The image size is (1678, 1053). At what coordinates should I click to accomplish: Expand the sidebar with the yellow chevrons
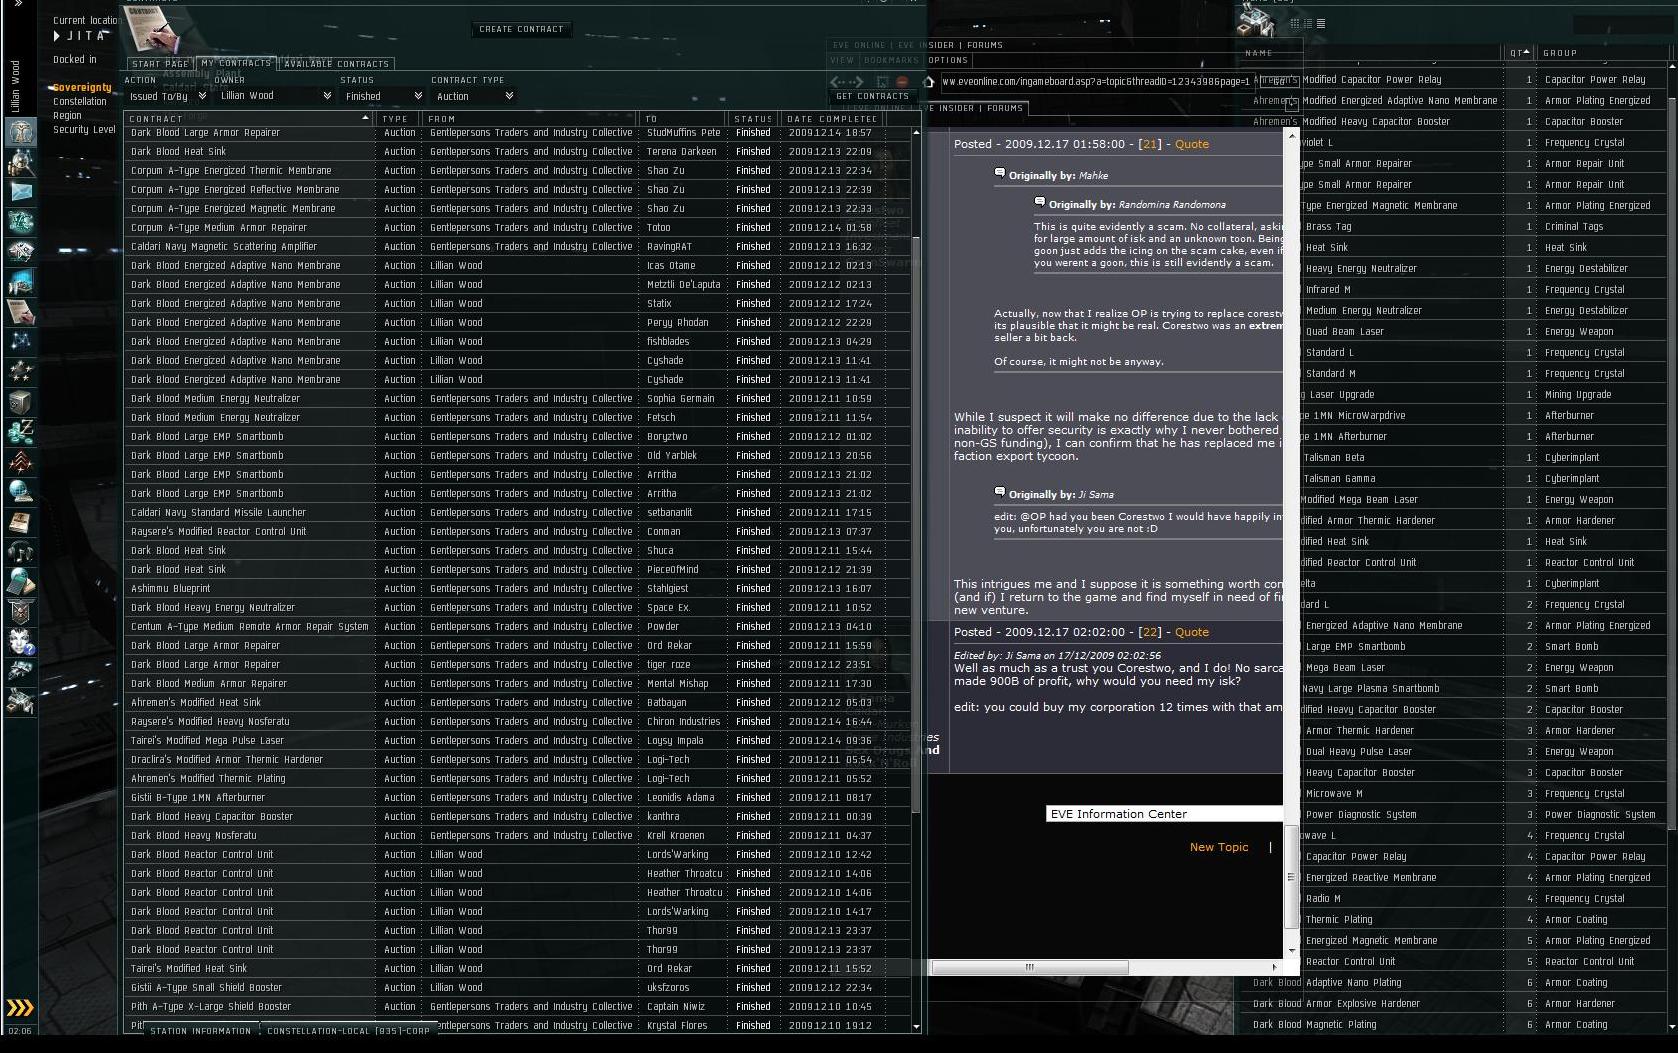pos(20,1007)
